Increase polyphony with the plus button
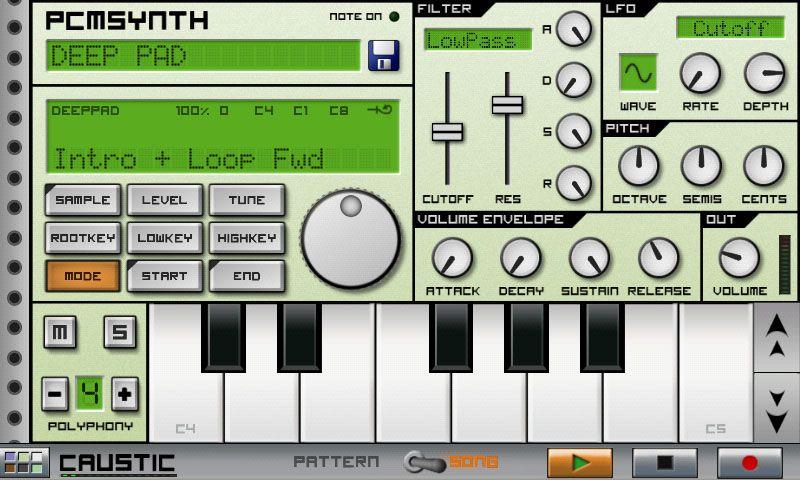The image size is (800, 480). click(x=124, y=394)
